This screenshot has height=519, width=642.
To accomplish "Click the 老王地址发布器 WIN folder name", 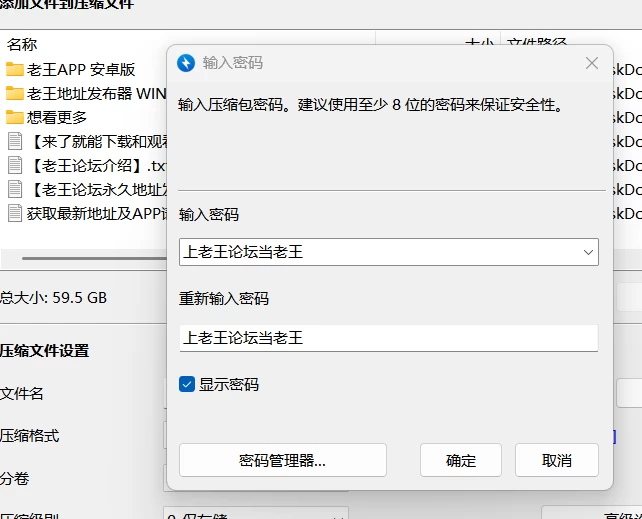I will point(97,94).
